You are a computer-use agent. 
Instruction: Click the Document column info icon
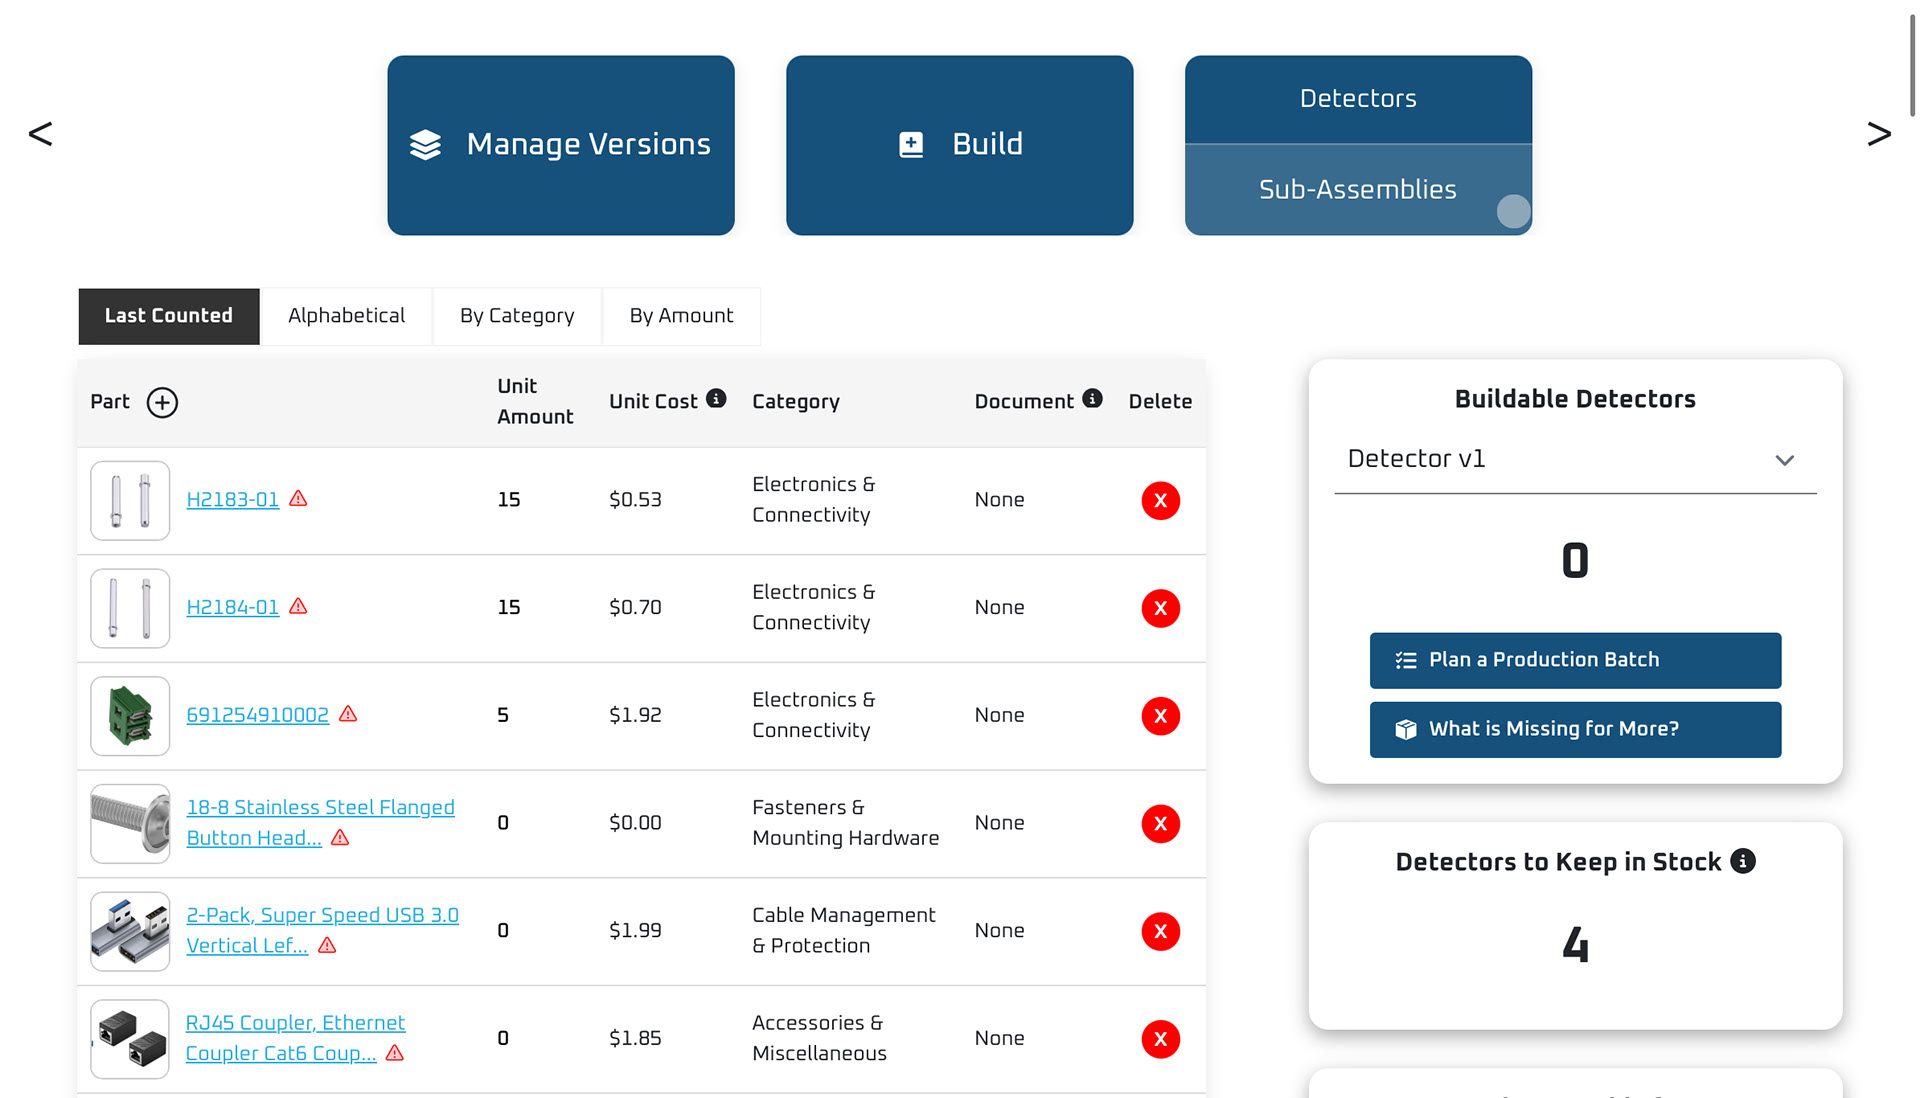[1092, 399]
